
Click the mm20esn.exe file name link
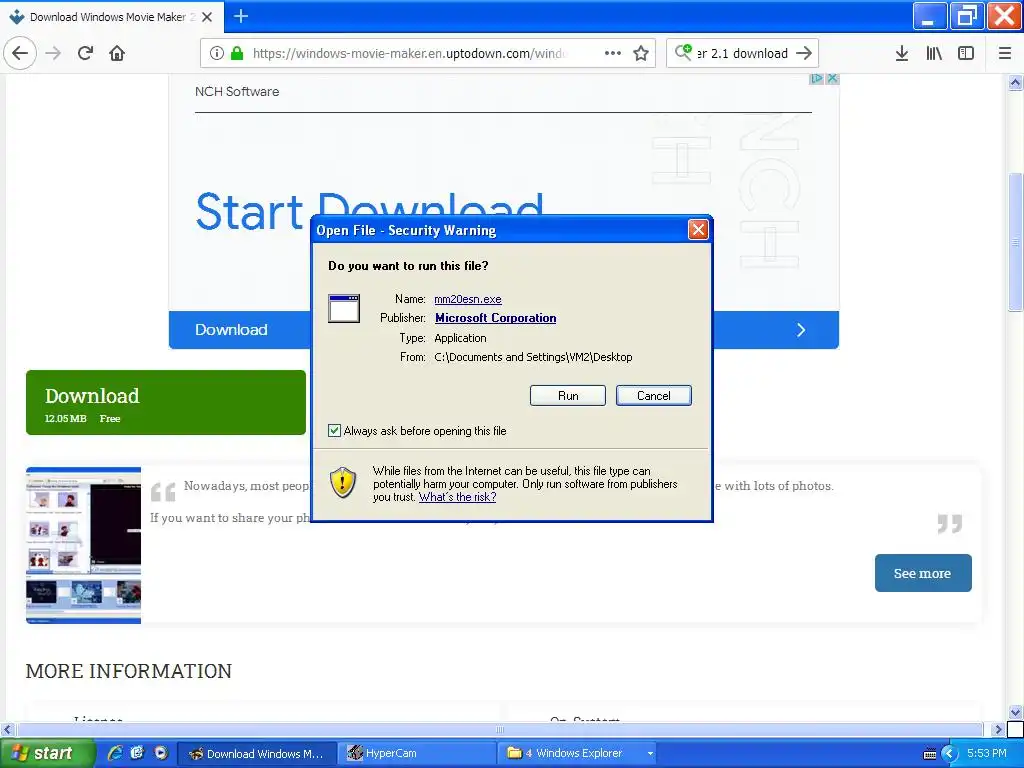468,299
